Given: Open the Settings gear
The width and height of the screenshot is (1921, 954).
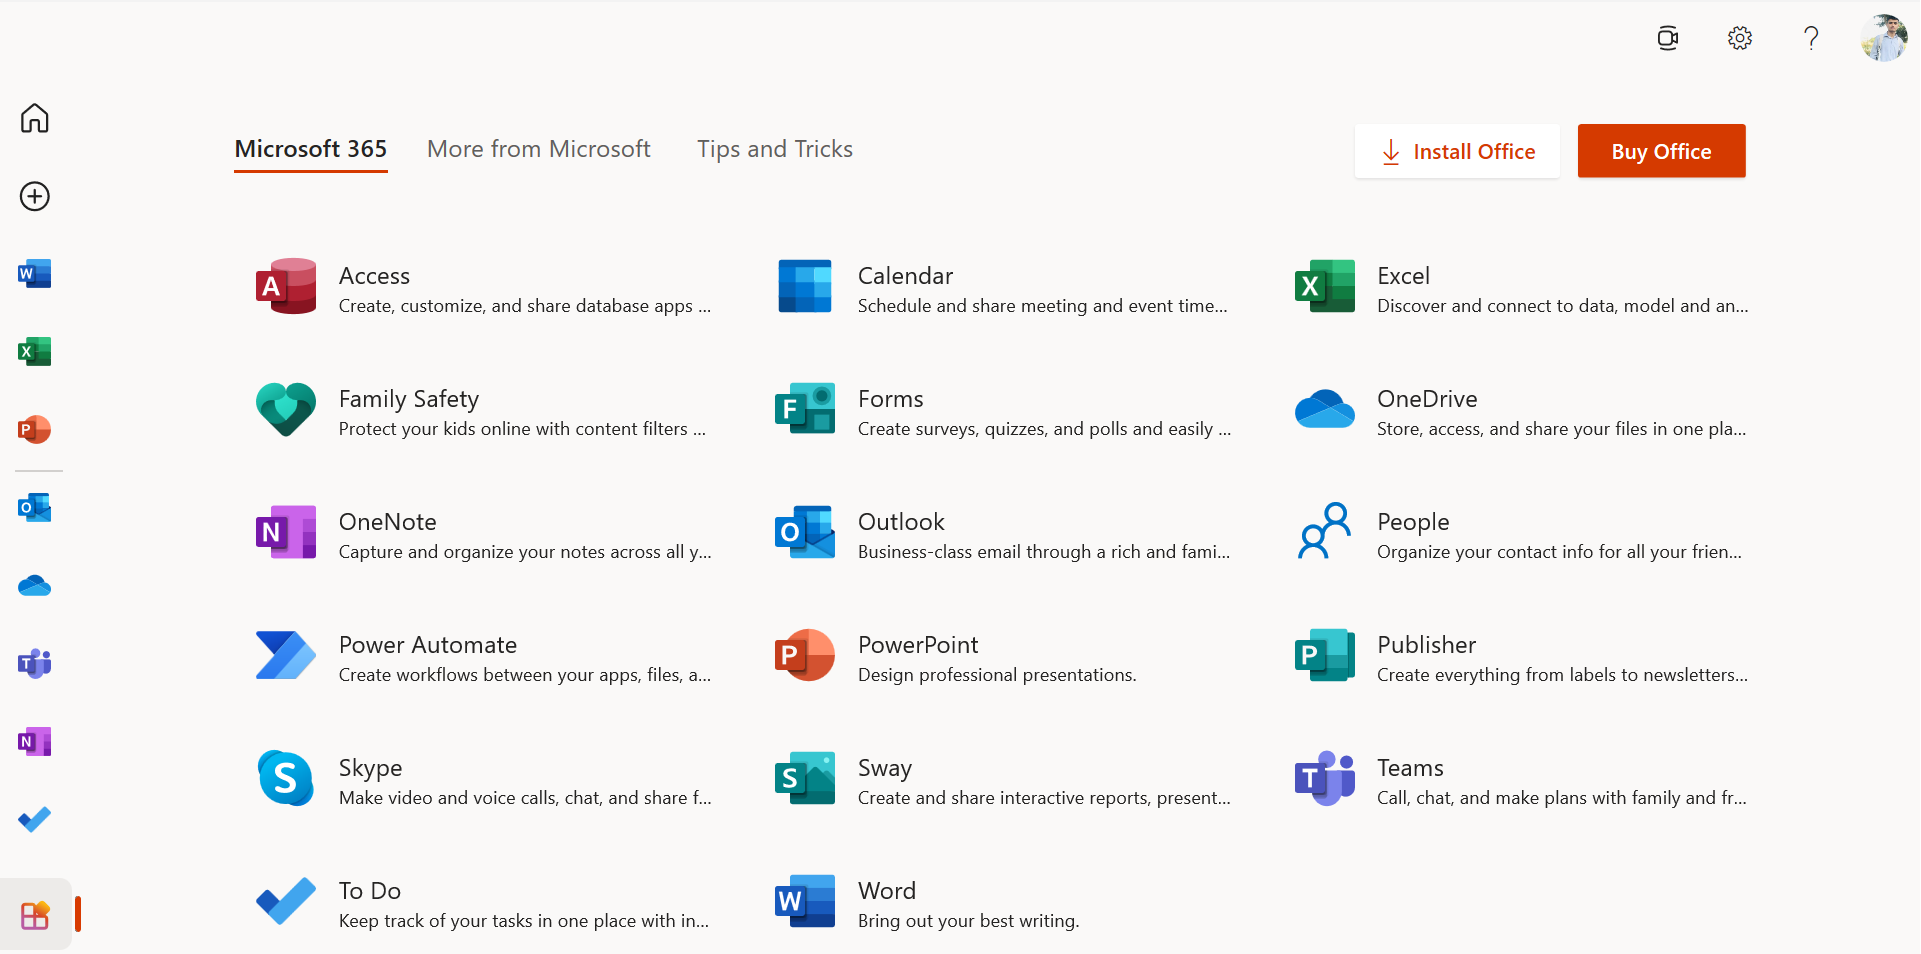Looking at the screenshot, I should click(x=1739, y=38).
